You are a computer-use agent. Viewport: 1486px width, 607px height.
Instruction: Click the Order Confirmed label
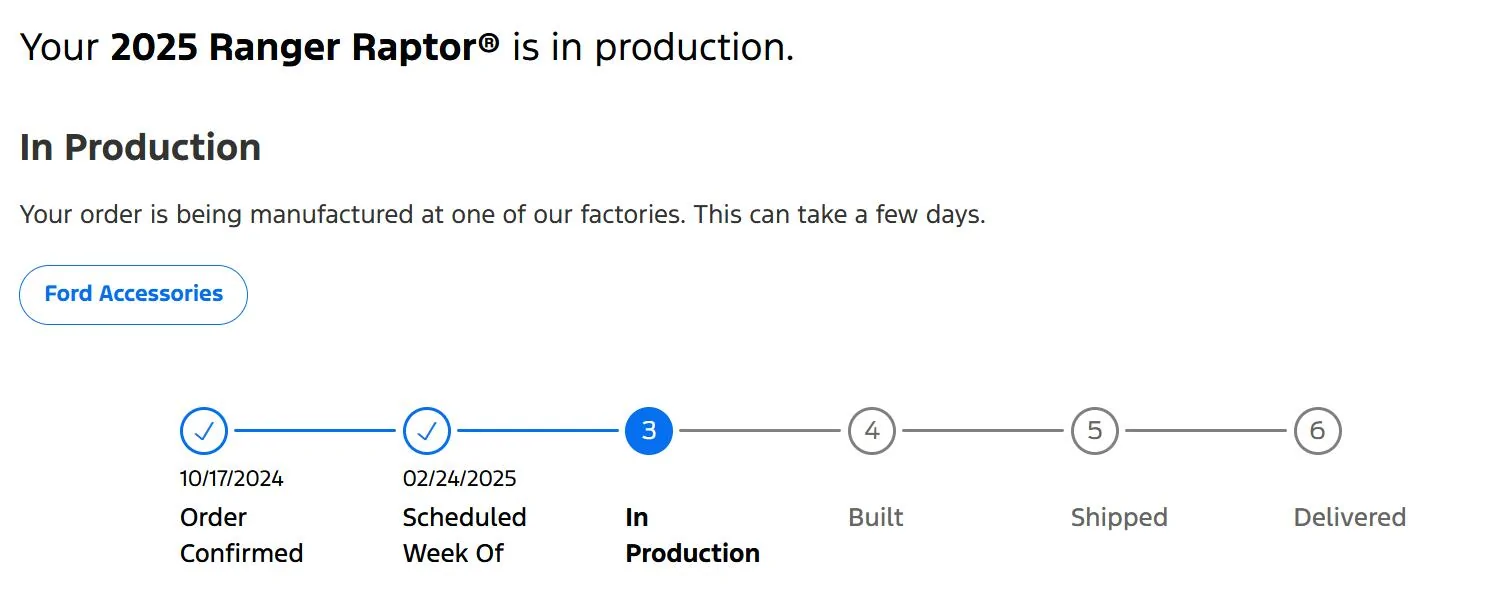pyautogui.click(x=241, y=535)
